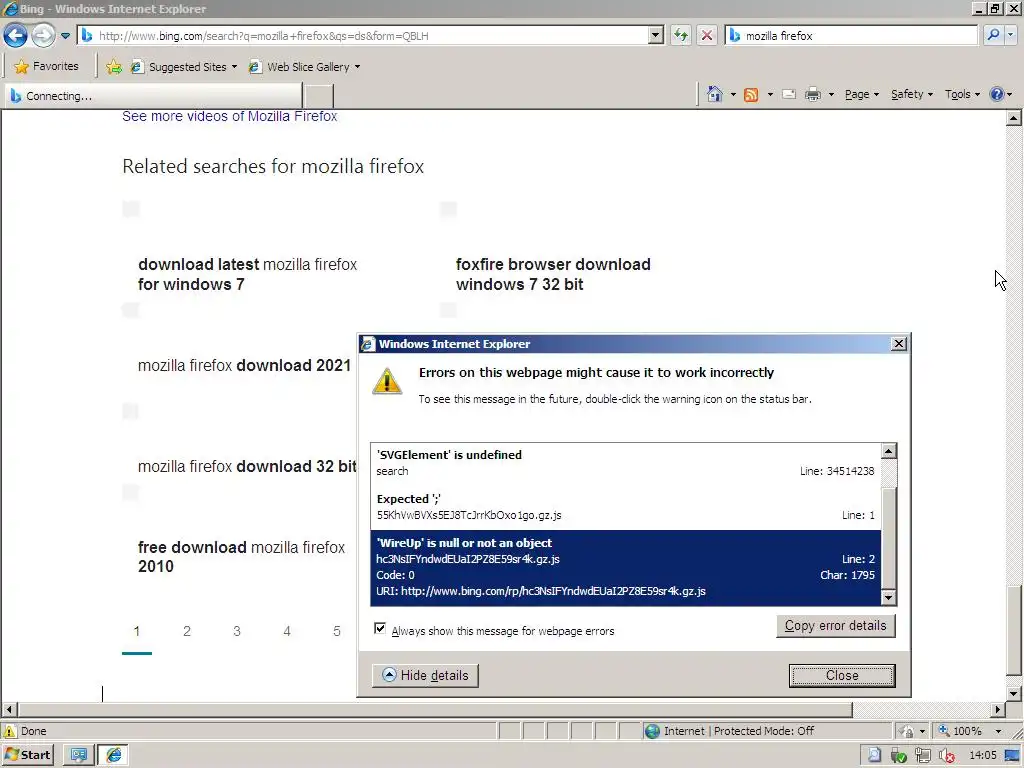Screen dimensions: 1024x768
Task: Select the 'WireUp' is null error entry
Action: click(626, 567)
